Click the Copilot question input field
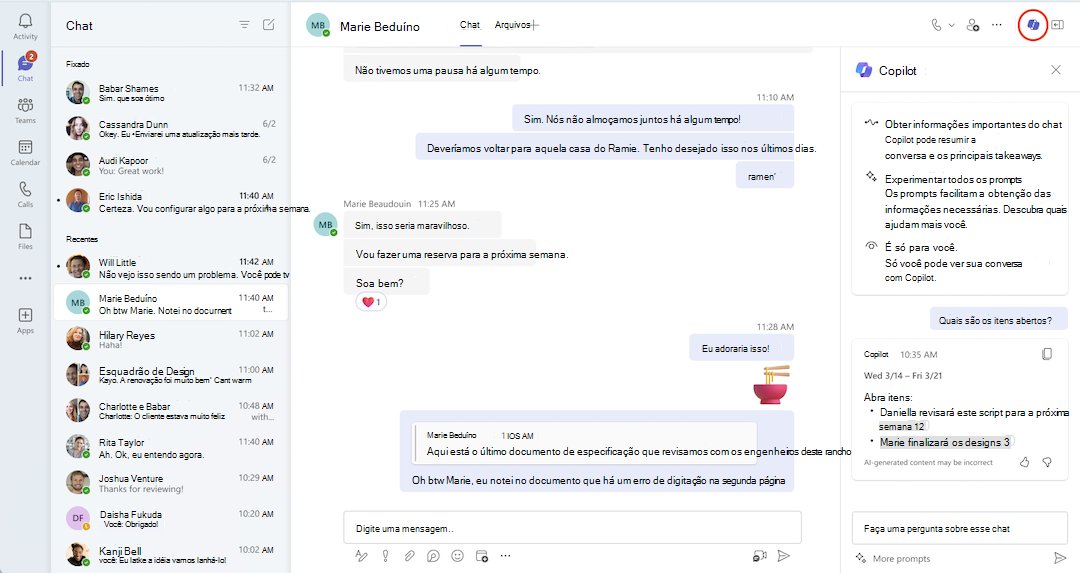The image size is (1080, 573). coord(959,529)
